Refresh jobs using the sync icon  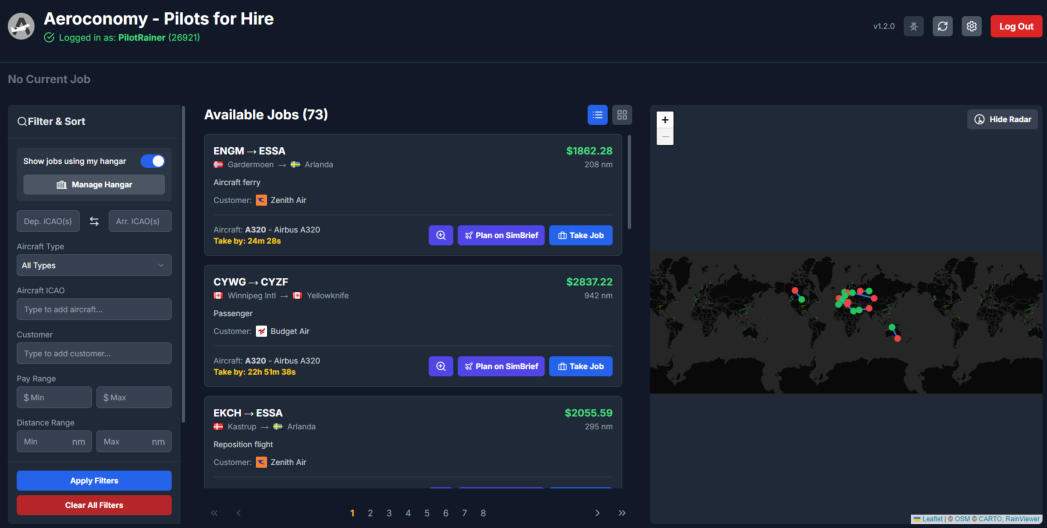coord(942,26)
